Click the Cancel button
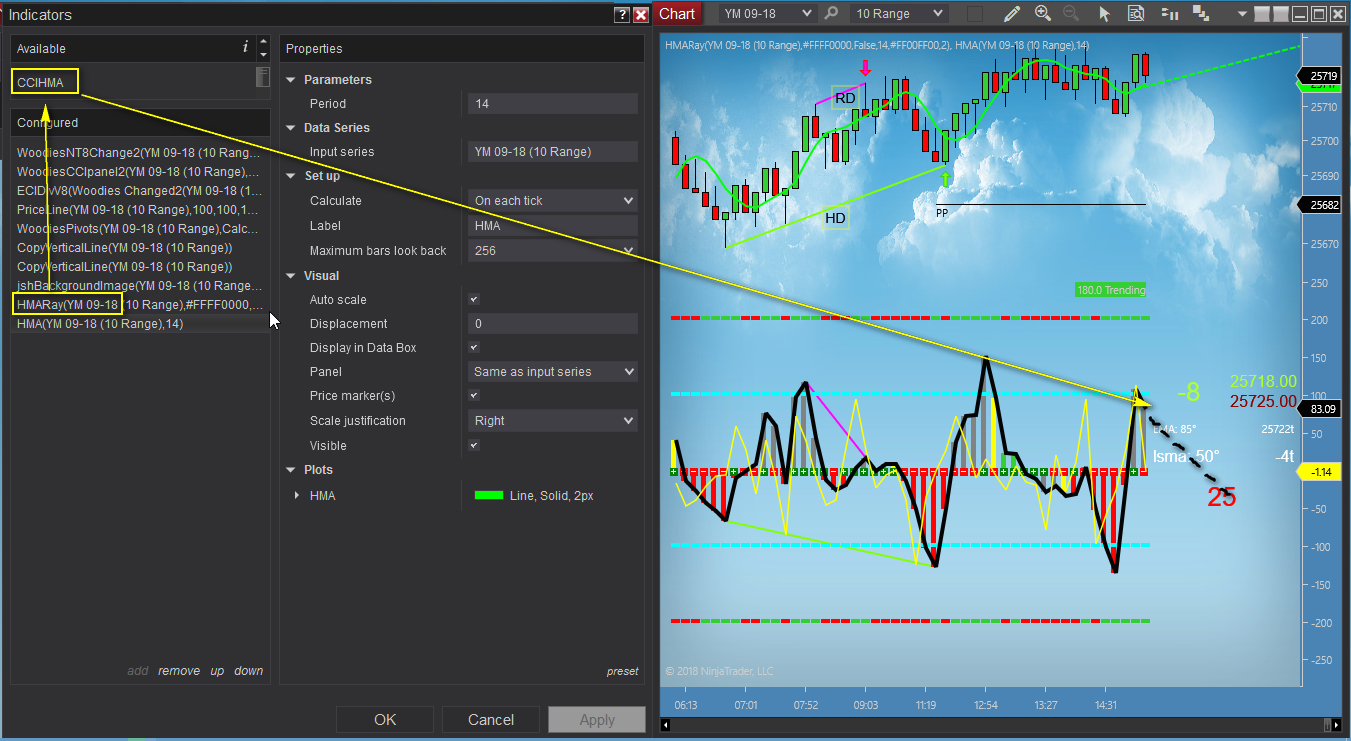1351x741 pixels. 491,719
